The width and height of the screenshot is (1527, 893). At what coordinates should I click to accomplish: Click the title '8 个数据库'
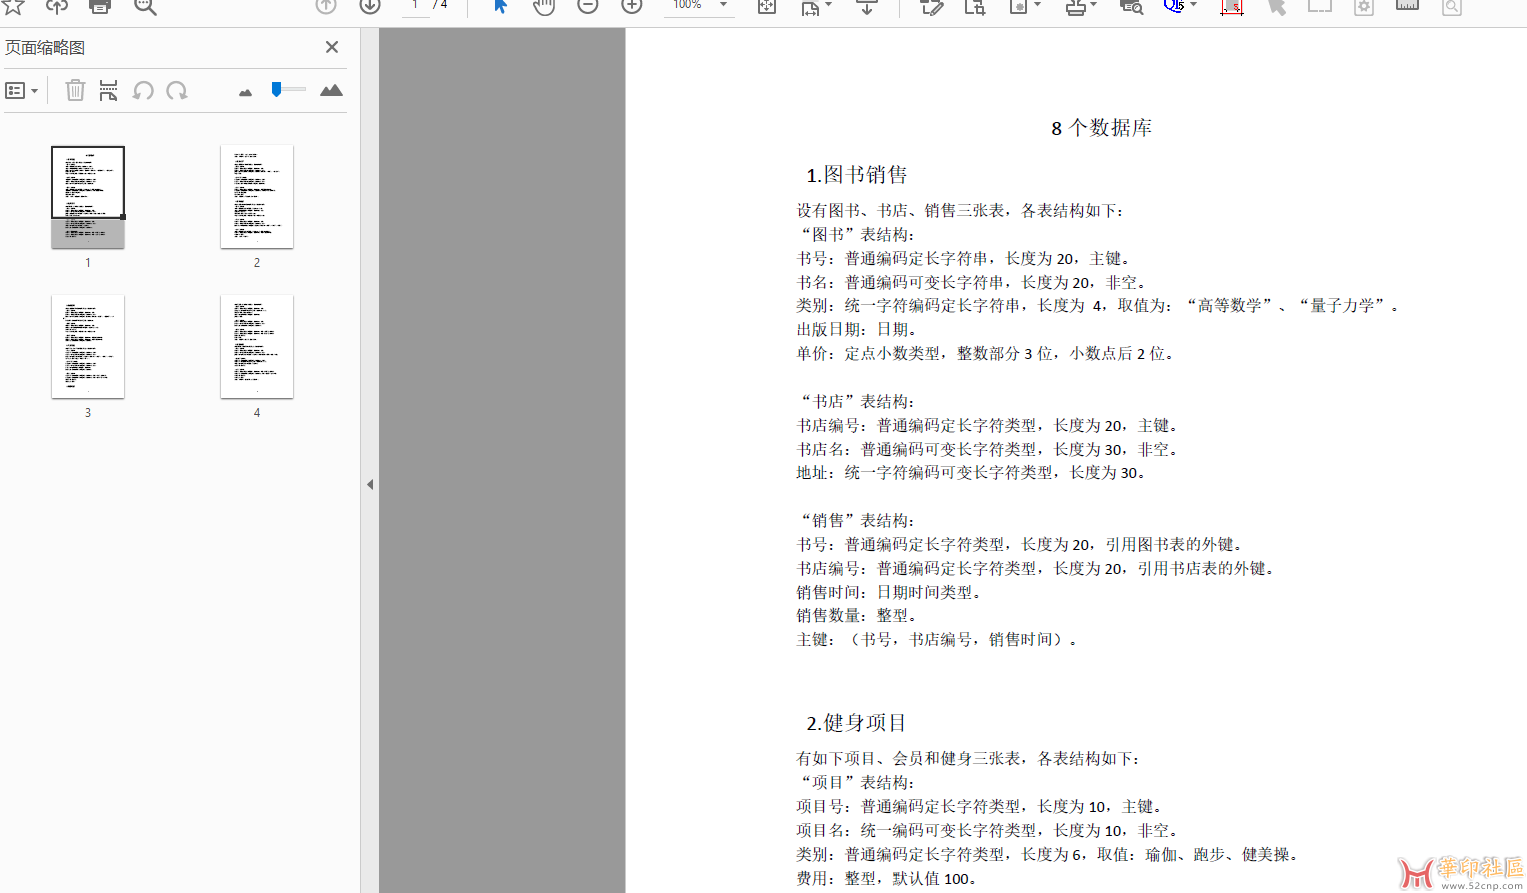coord(1101,128)
